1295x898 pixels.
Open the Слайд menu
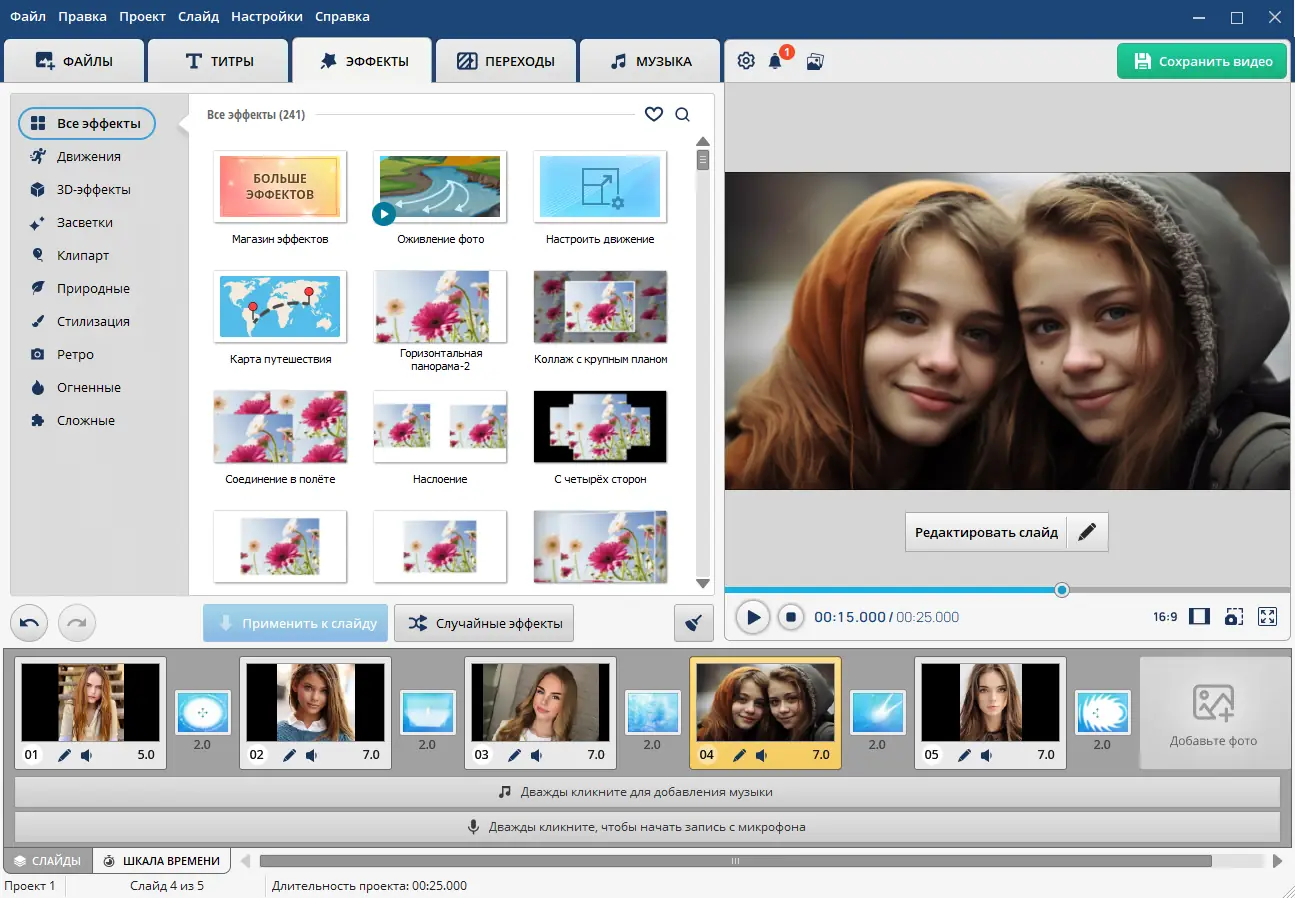pyautogui.click(x=198, y=16)
